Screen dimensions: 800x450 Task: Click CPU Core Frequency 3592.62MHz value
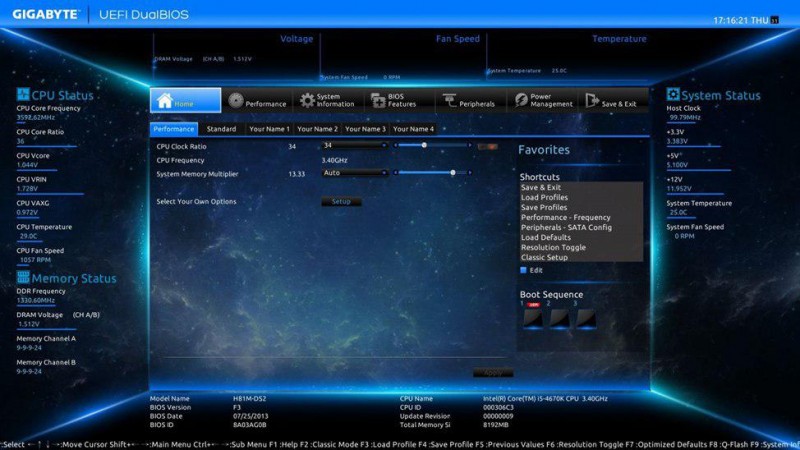(x=36, y=117)
